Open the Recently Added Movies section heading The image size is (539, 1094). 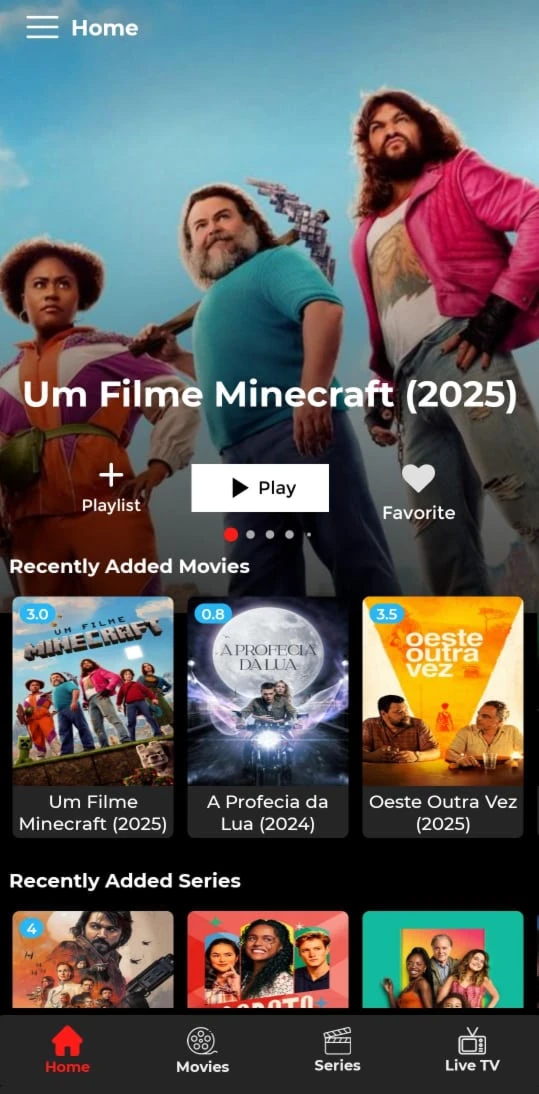[x=130, y=566]
